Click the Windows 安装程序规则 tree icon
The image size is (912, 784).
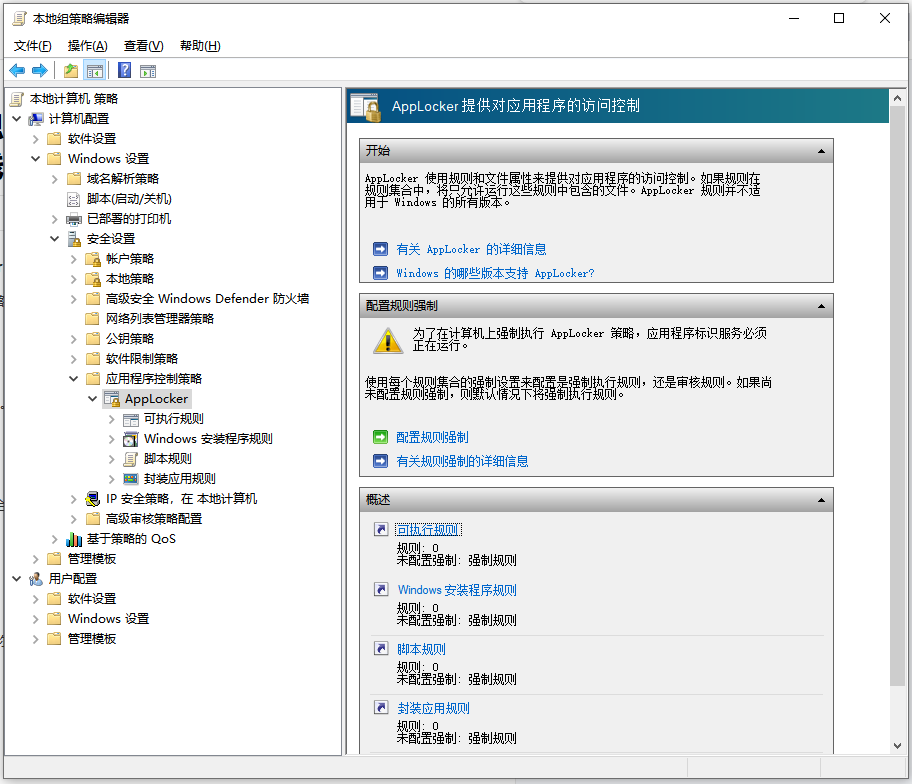131,439
